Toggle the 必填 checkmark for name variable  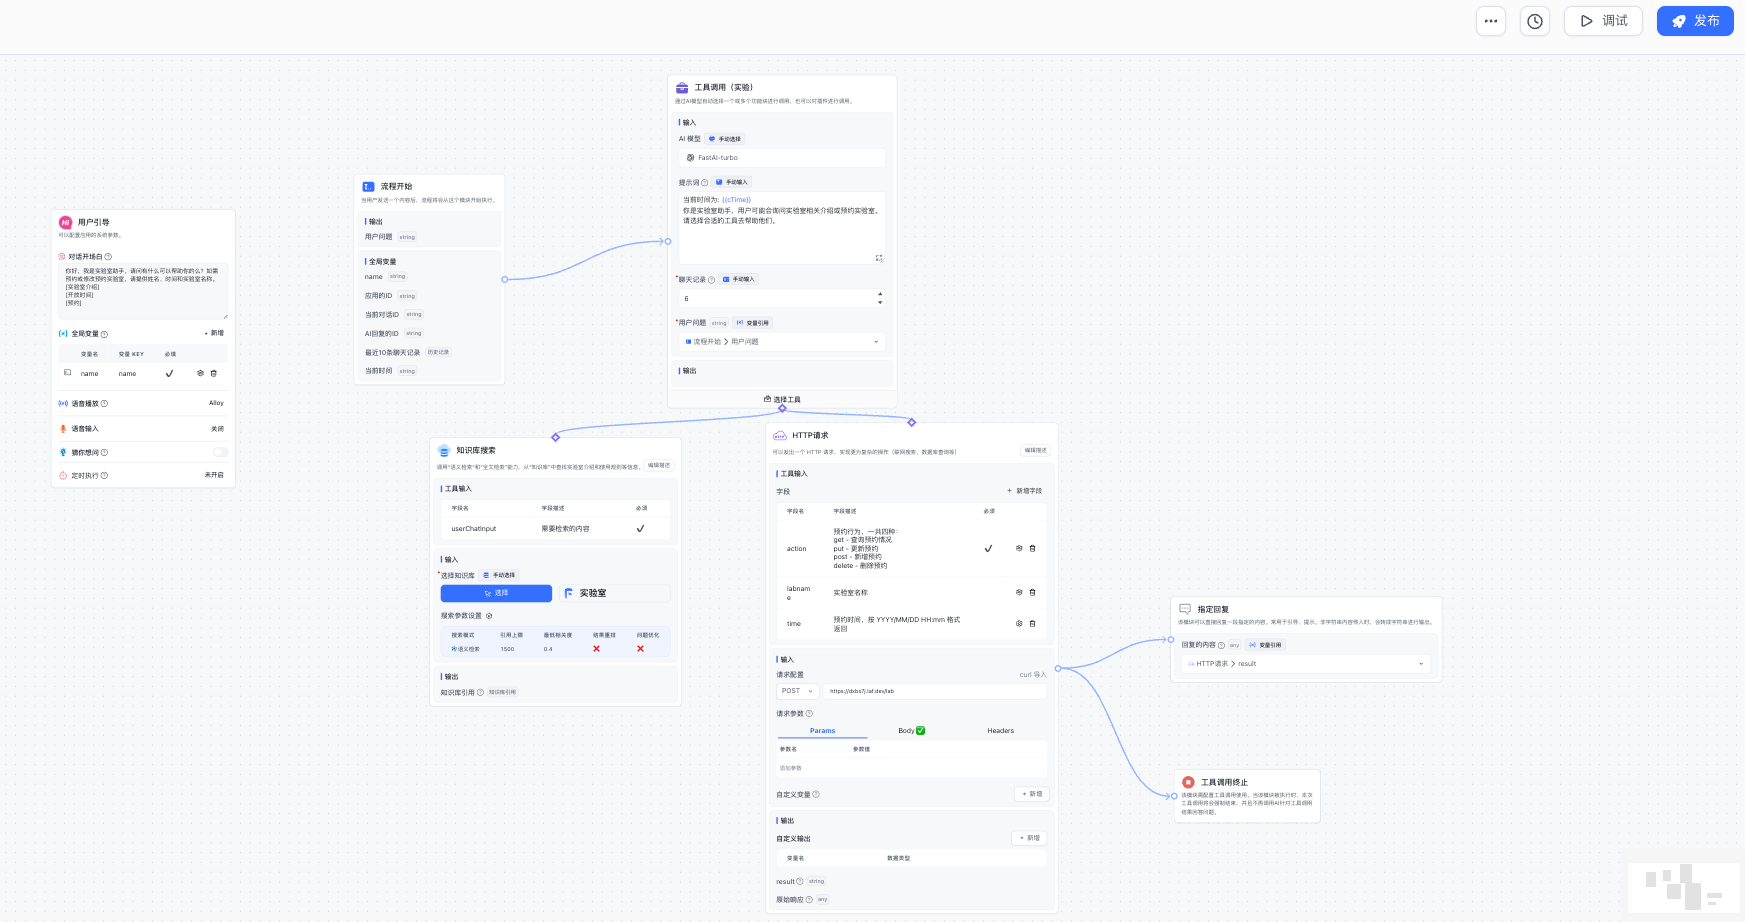pos(169,373)
